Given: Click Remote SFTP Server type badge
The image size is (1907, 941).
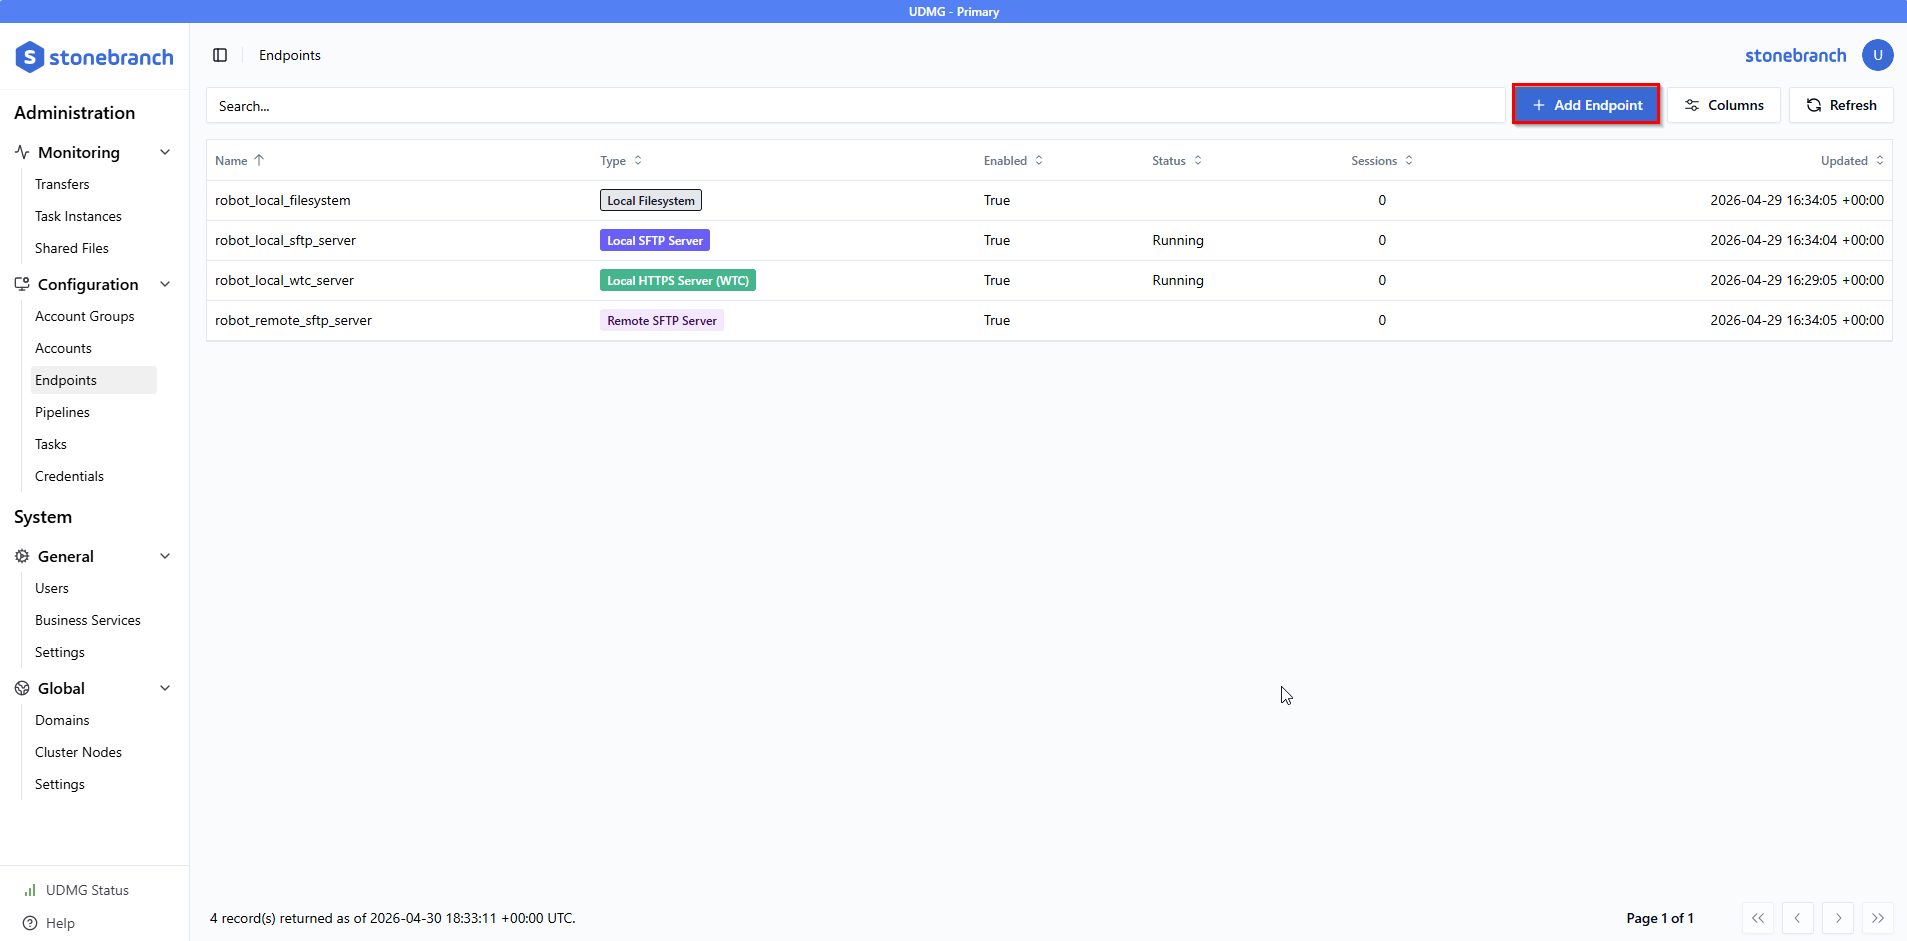Looking at the screenshot, I should click(x=662, y=320).
